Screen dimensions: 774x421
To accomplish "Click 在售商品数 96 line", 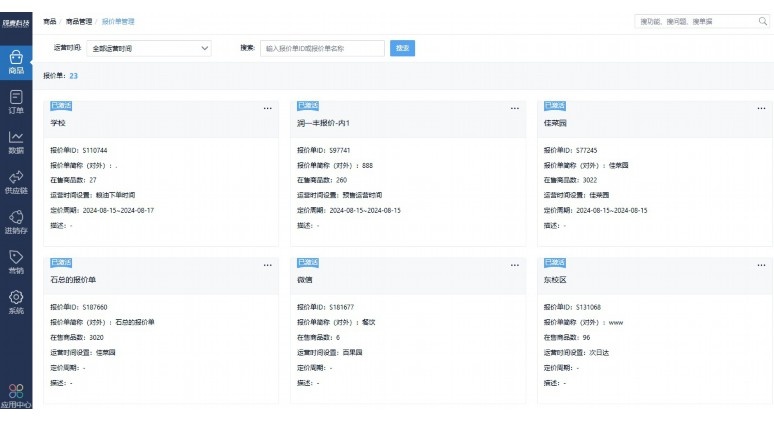I will pyautogui.click(x=567, y=338).
